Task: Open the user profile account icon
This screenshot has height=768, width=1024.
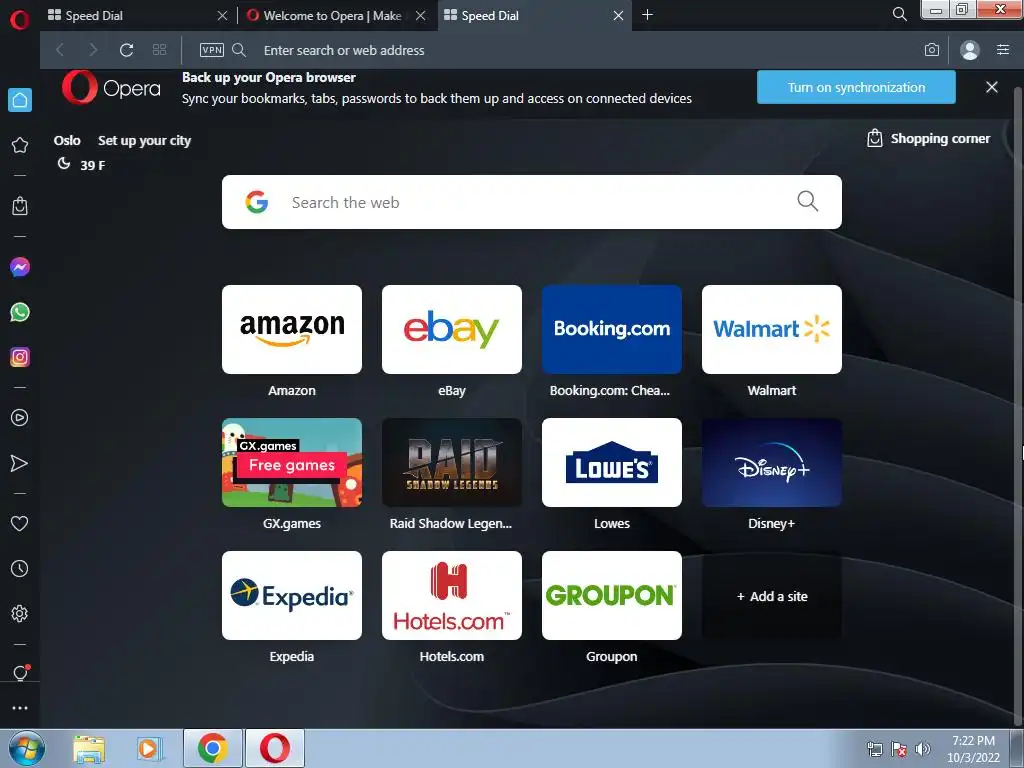Action: click(x=970, y=50)
